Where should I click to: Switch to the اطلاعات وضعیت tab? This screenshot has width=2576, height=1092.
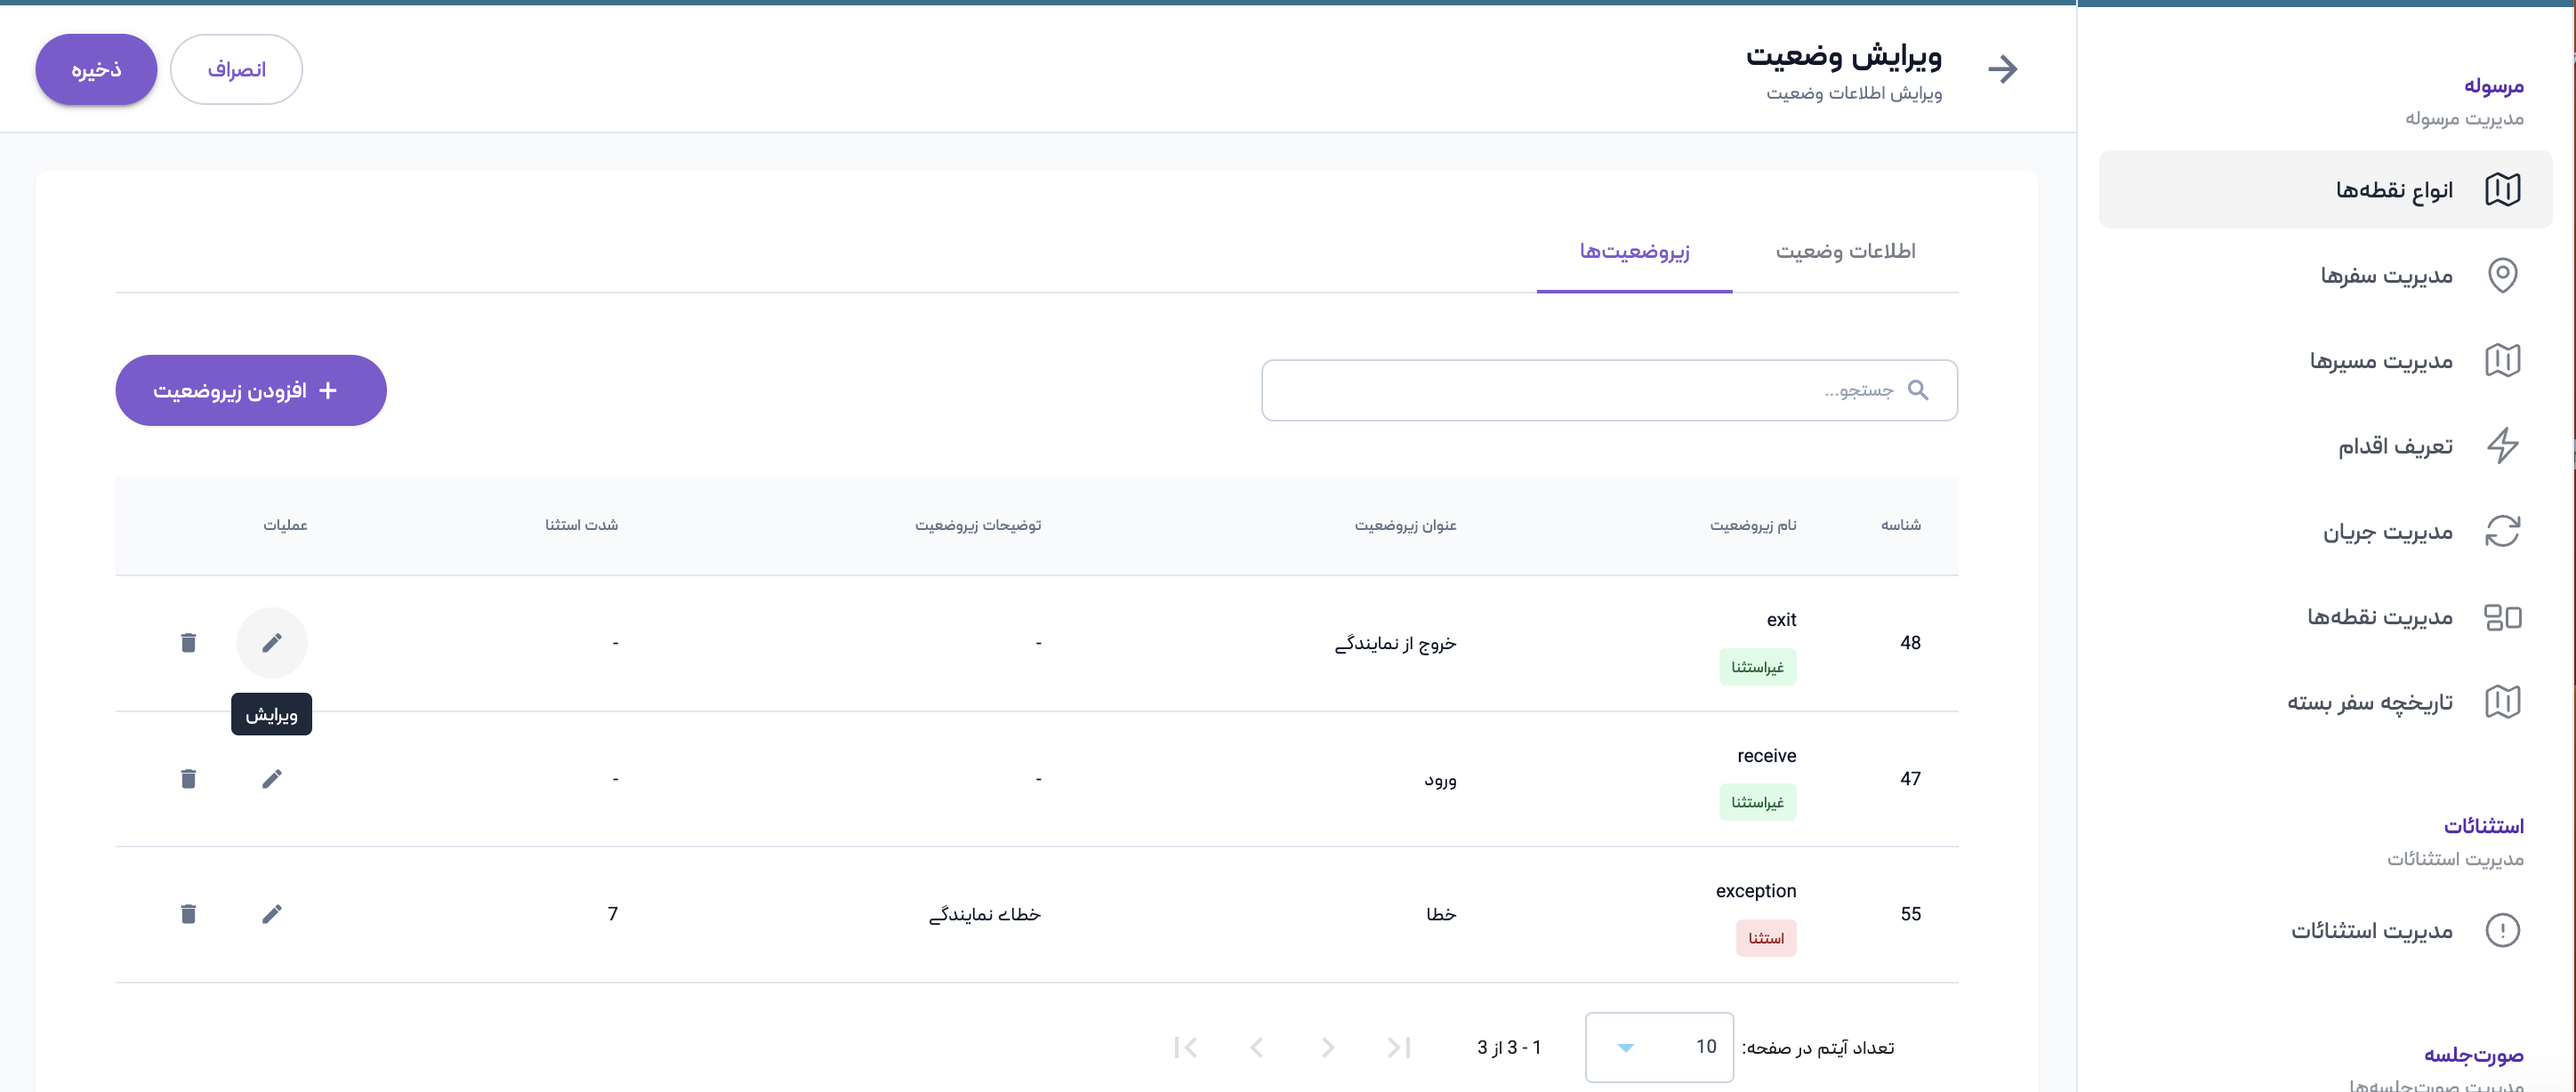1844,251
